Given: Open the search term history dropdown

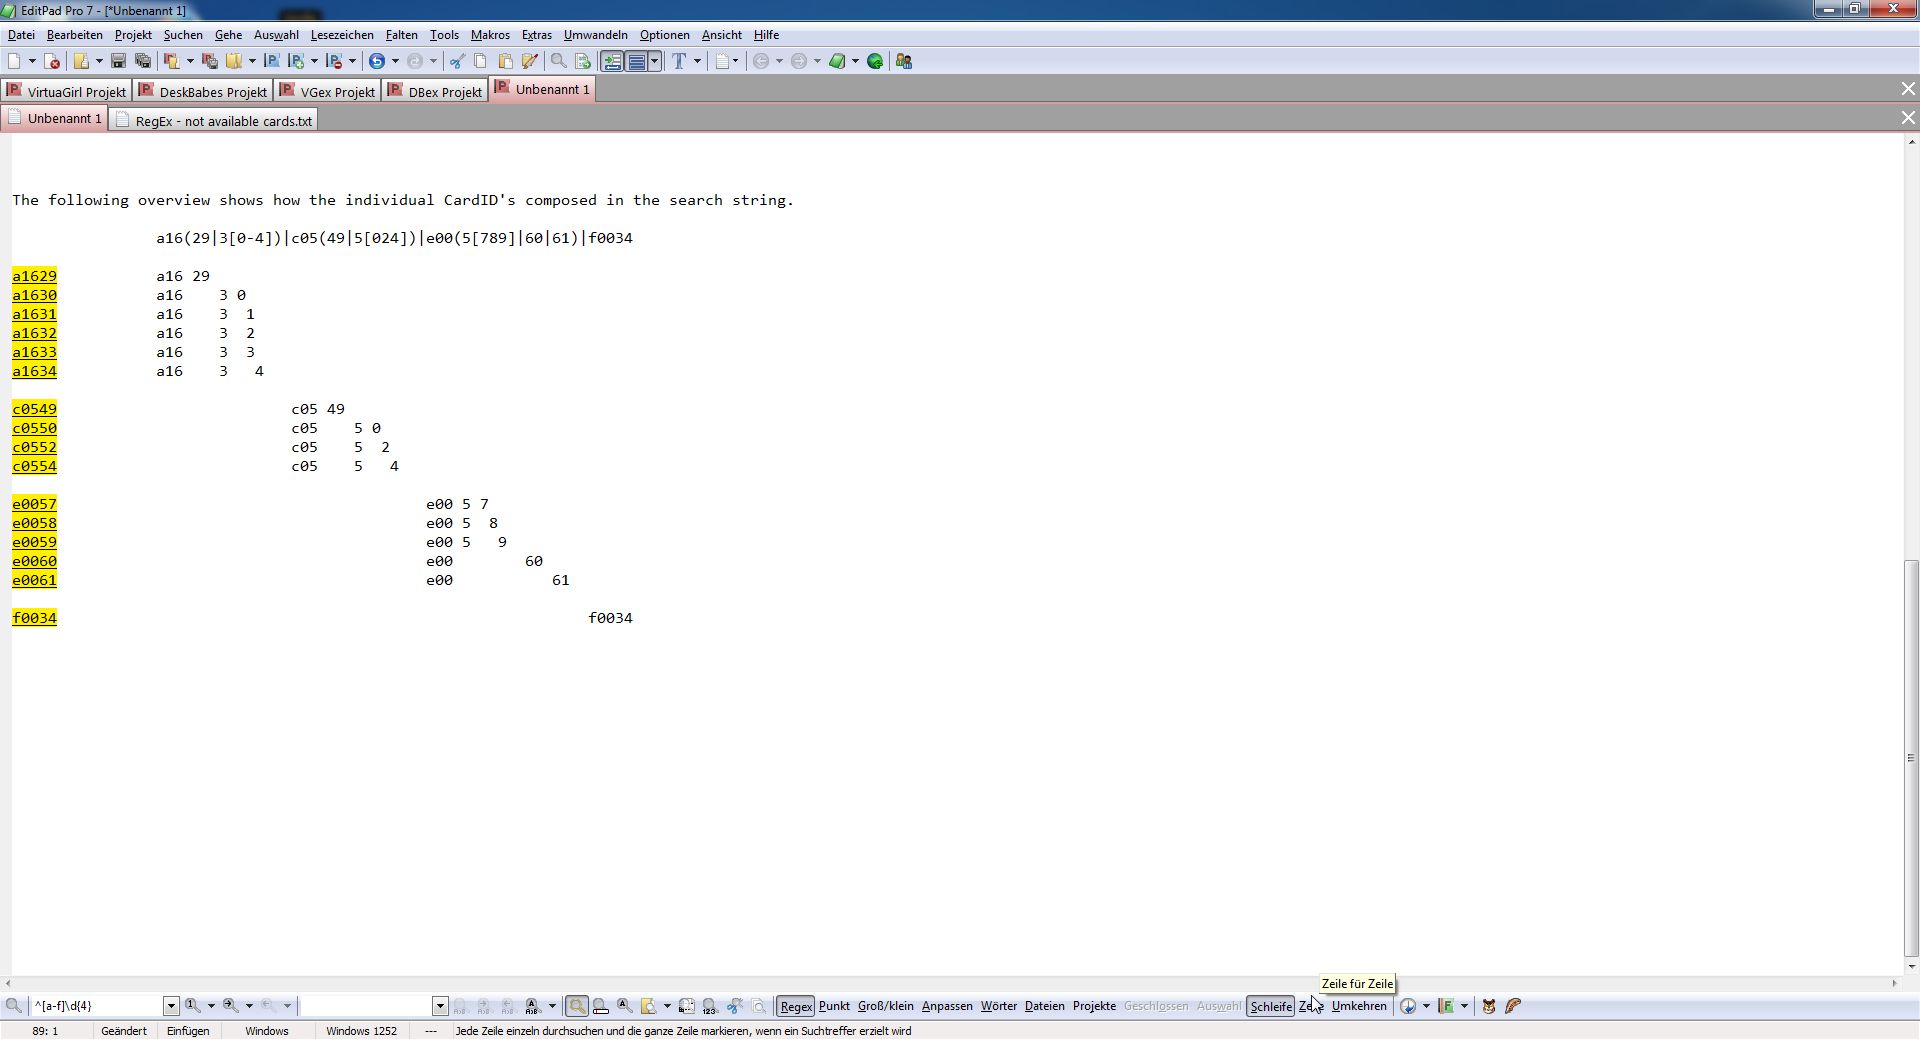Looking at the screenshot, I should click(171, 1006).
